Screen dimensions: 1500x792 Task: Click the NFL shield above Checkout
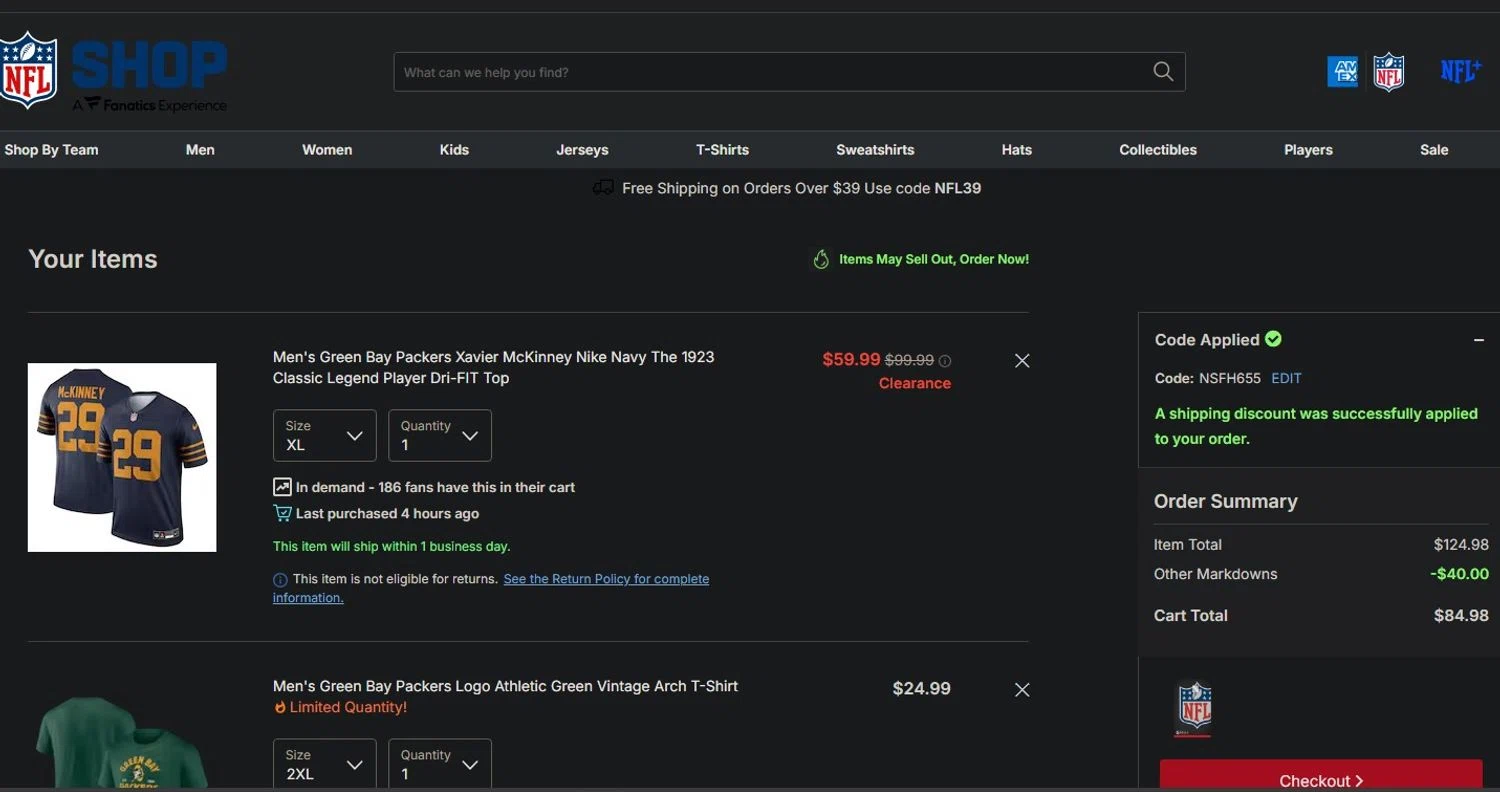click(x=1194, y=709)
